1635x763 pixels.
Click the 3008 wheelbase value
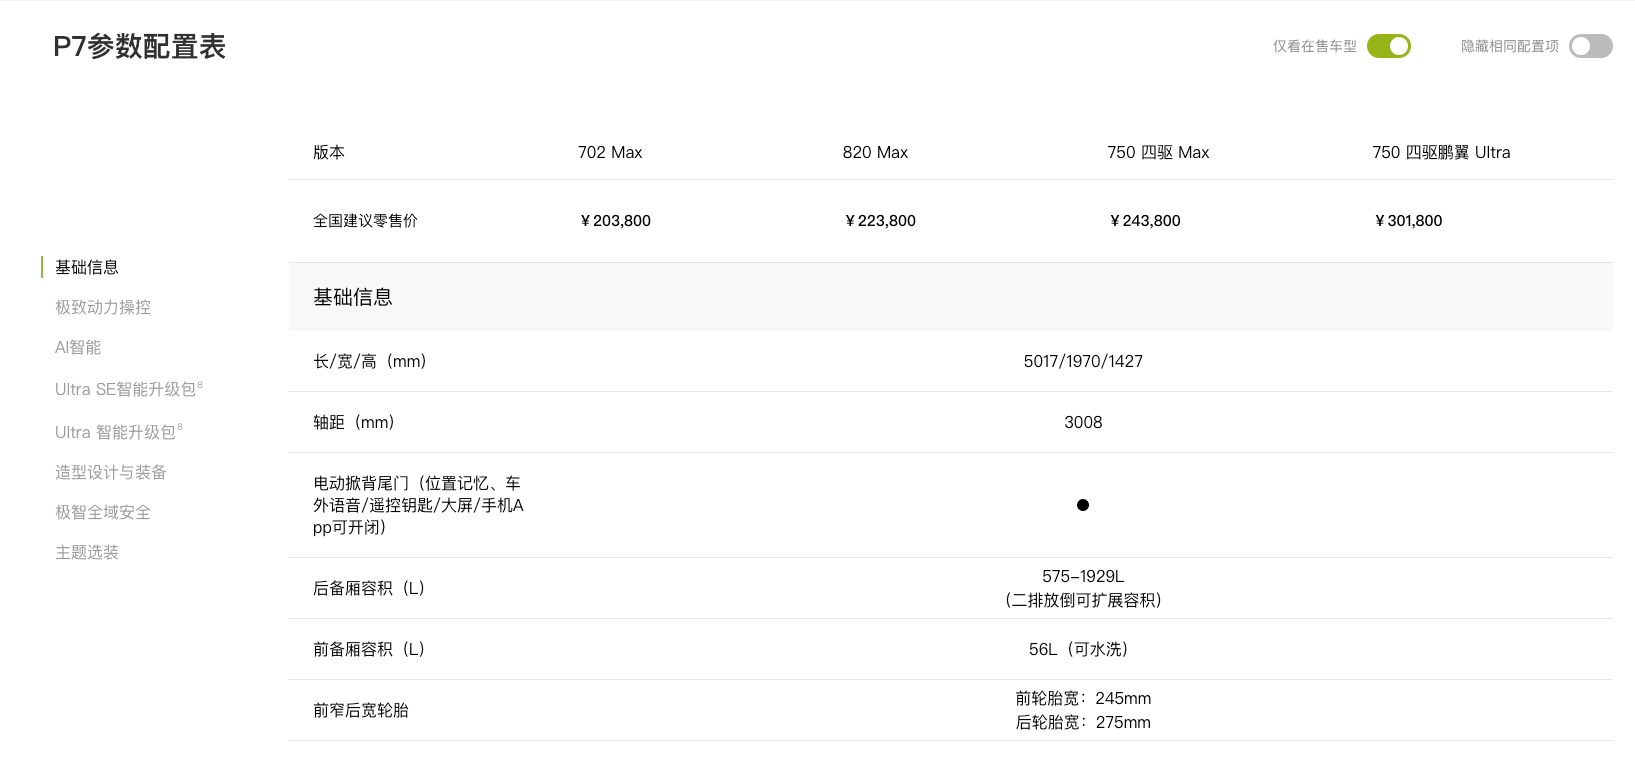coord(1083,422)
